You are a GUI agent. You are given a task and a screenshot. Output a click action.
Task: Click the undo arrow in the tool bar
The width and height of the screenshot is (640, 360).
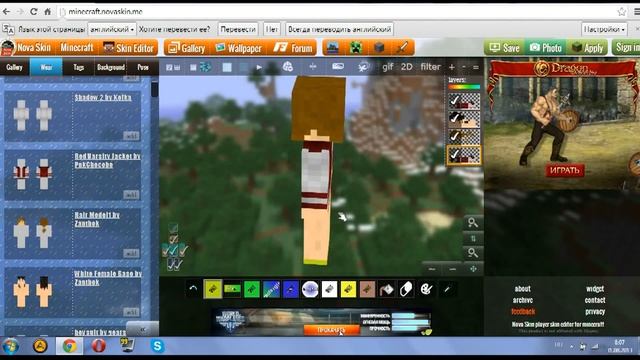click(193, 289)
